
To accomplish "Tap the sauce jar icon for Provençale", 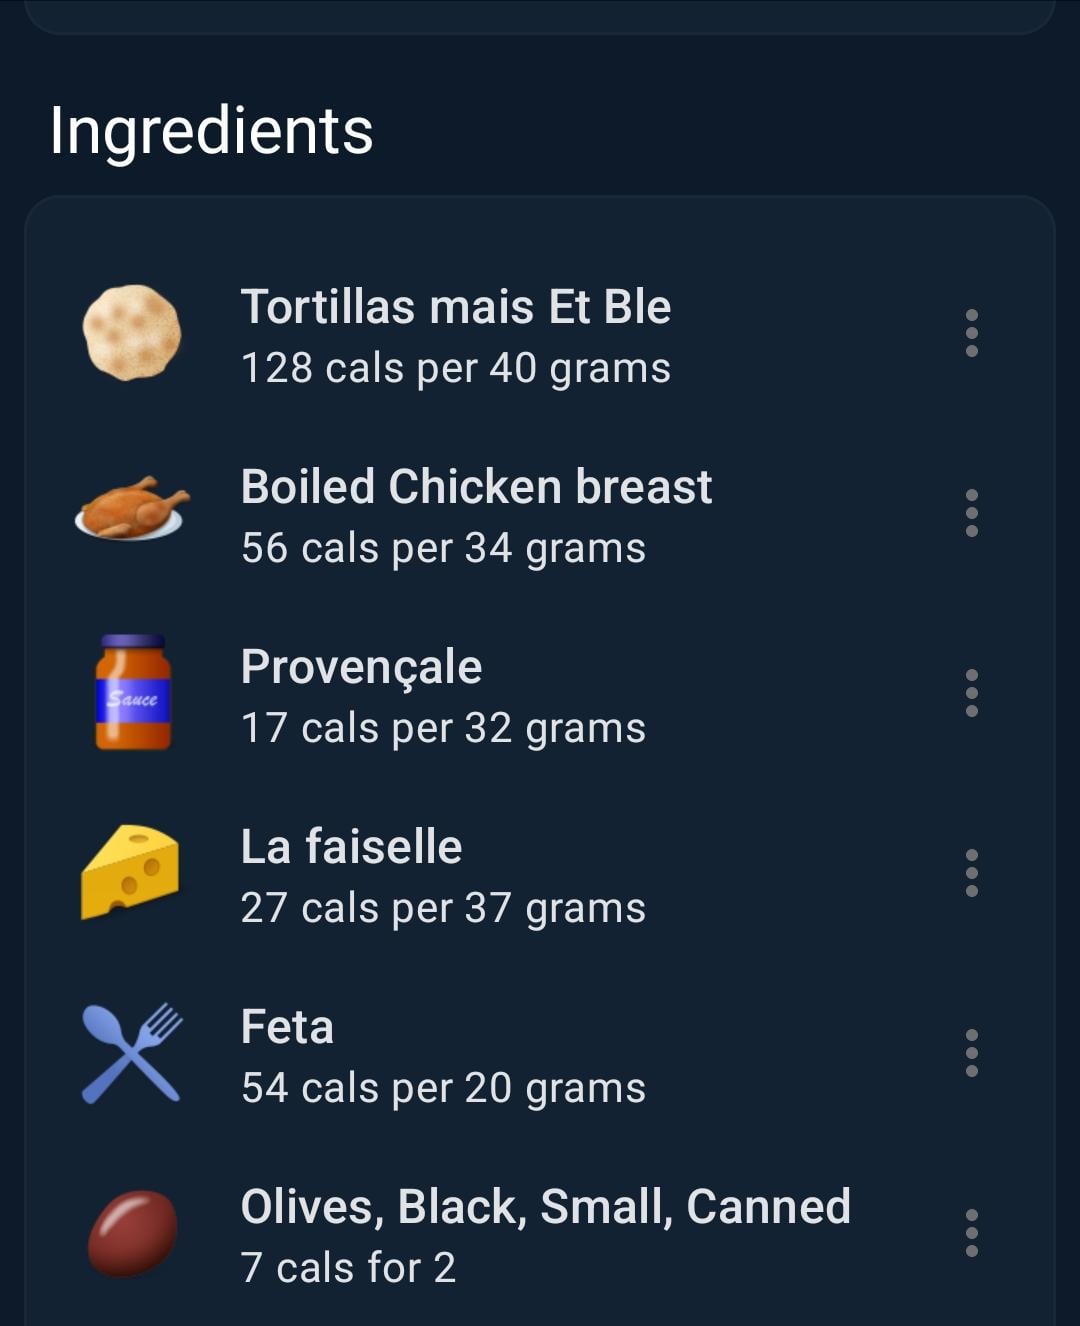I will pos(133,692).
